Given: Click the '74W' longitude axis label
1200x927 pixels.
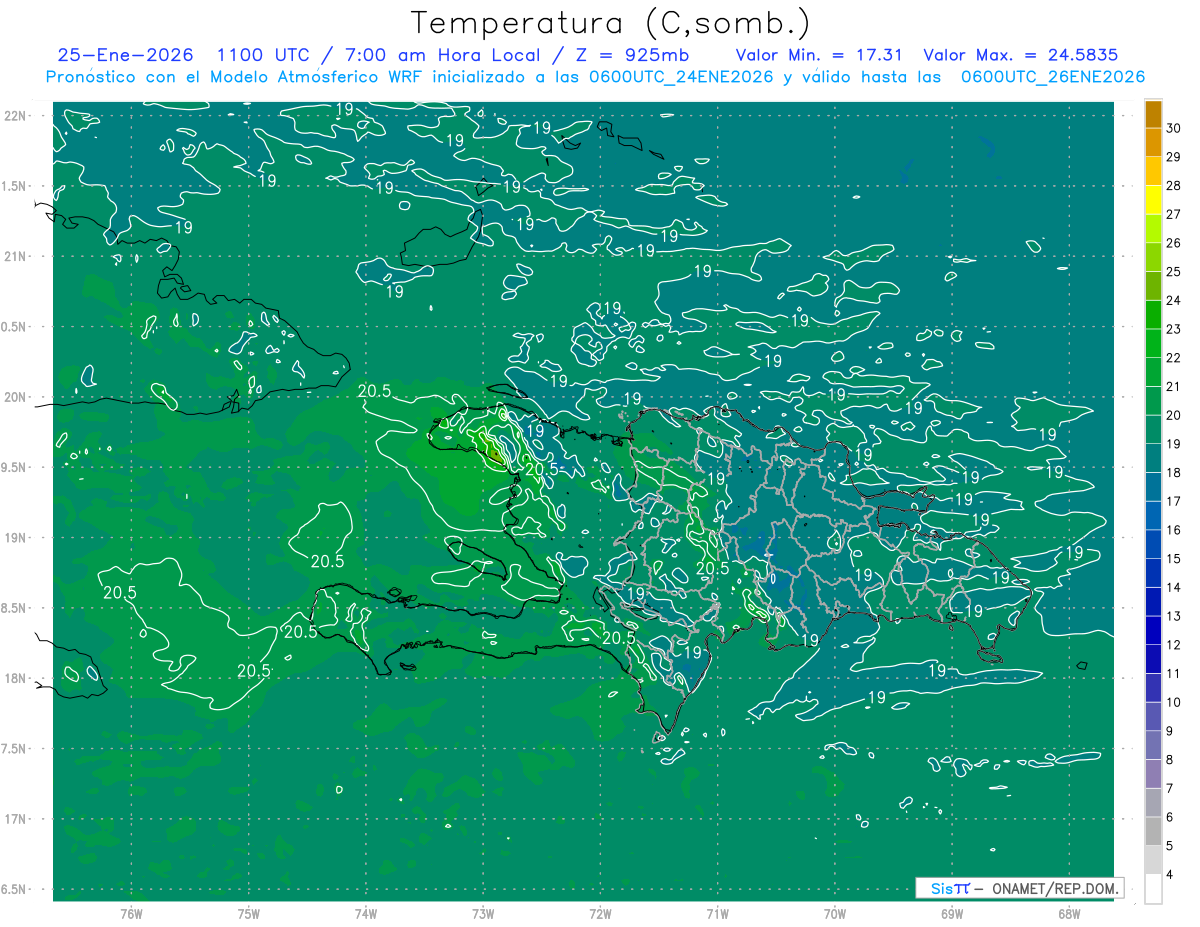Looking at the screenshot, I should tap(366, 914).
